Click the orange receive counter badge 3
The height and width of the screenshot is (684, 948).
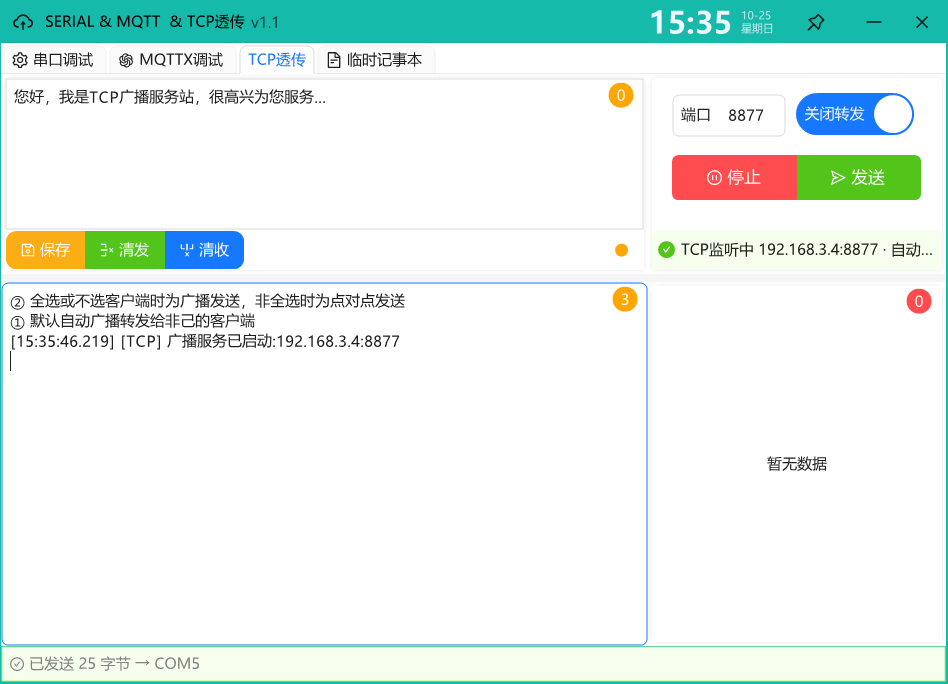tap(625, 299)
